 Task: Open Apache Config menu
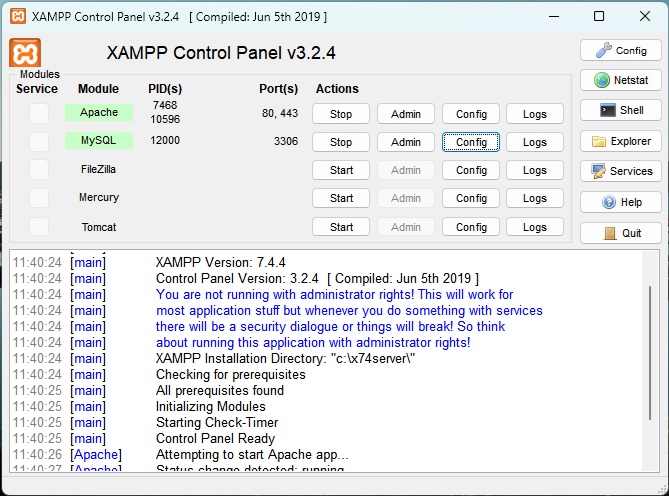click(471, 114)
